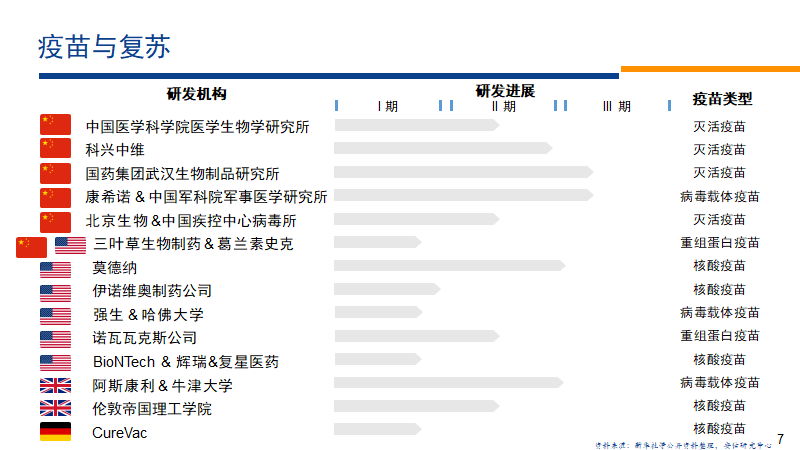The image size is (800, 450).
Task: Click progress bar for 科兴中维
Action: [443, 148]
